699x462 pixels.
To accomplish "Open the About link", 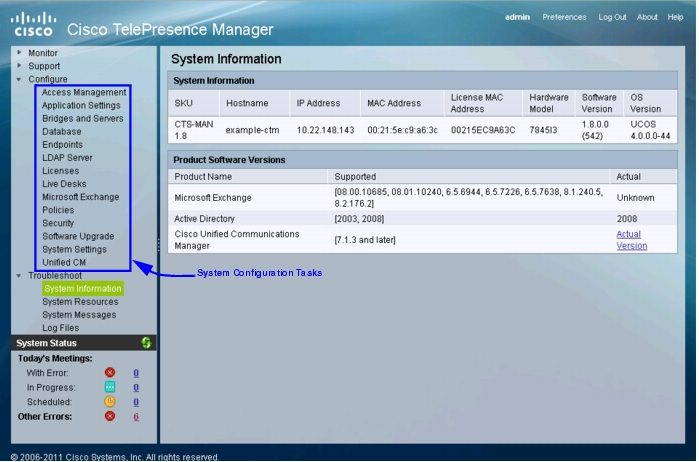I will tap(647, 17).
